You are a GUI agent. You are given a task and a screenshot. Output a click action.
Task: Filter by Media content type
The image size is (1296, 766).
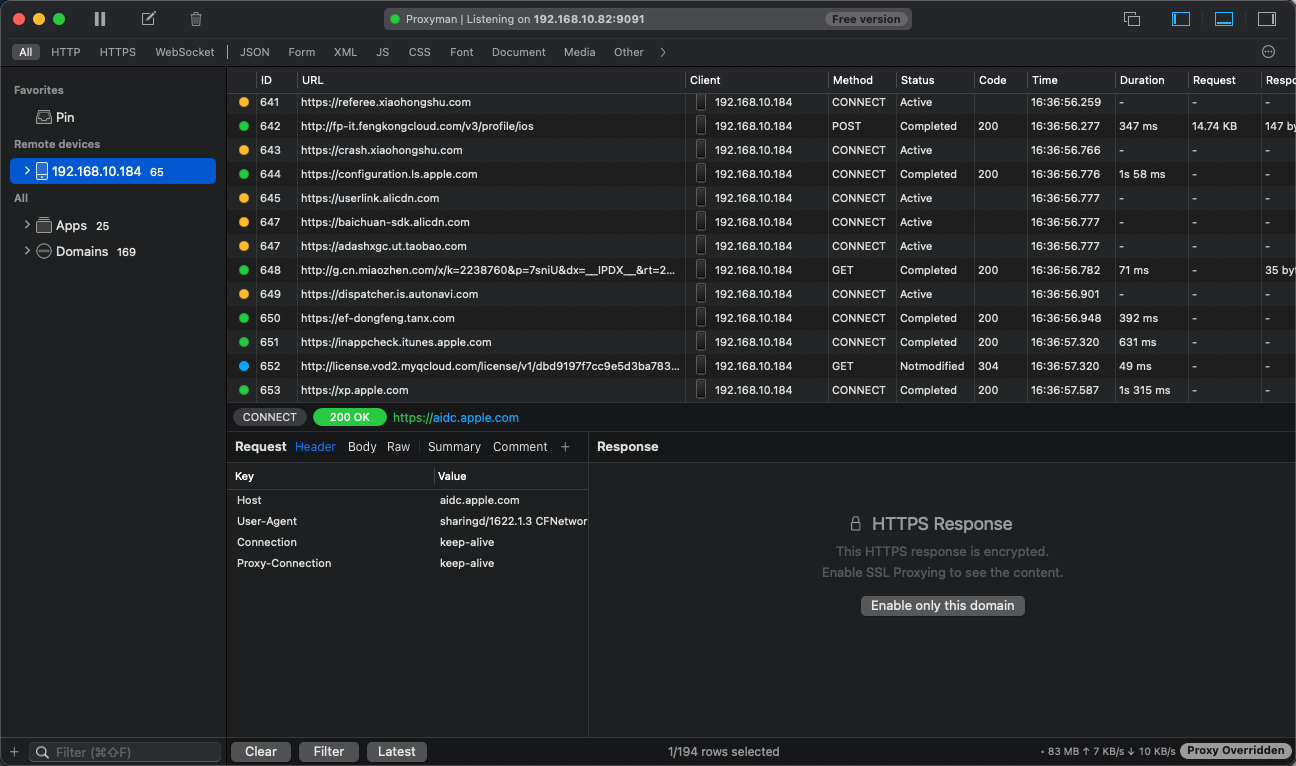click(x=580, y=52)
